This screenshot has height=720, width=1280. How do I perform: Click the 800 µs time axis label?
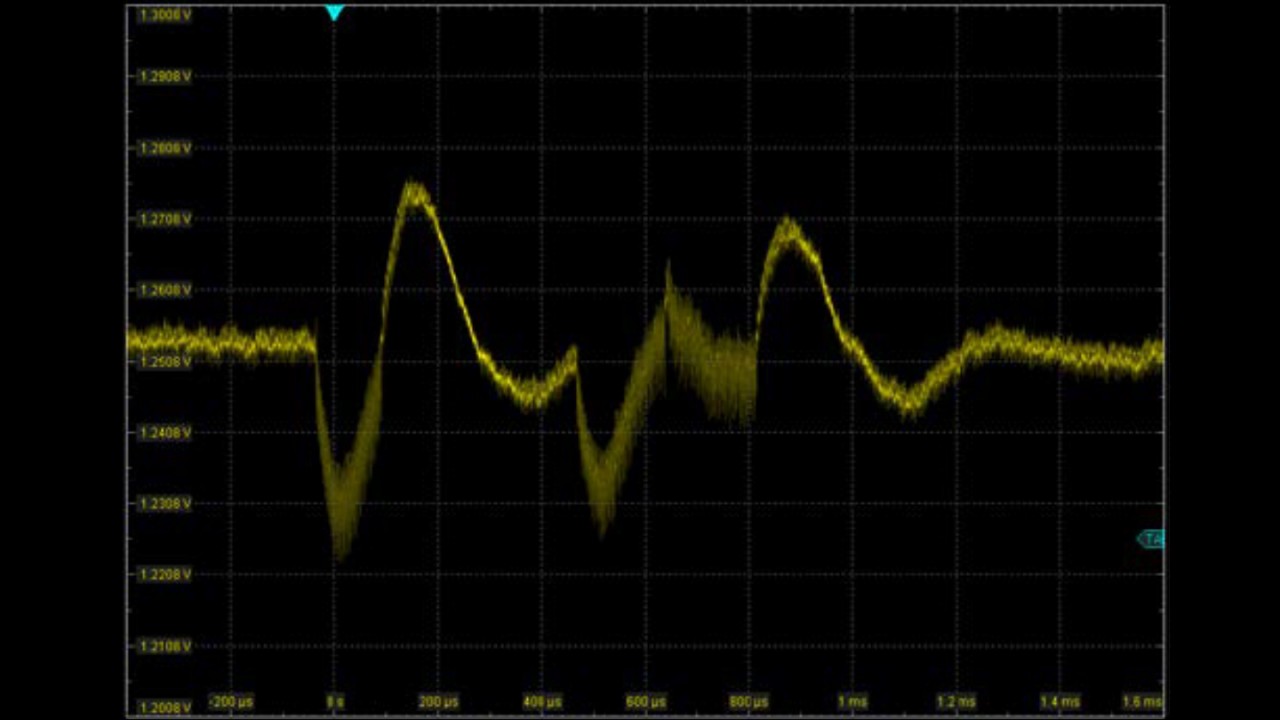(748, 702)
